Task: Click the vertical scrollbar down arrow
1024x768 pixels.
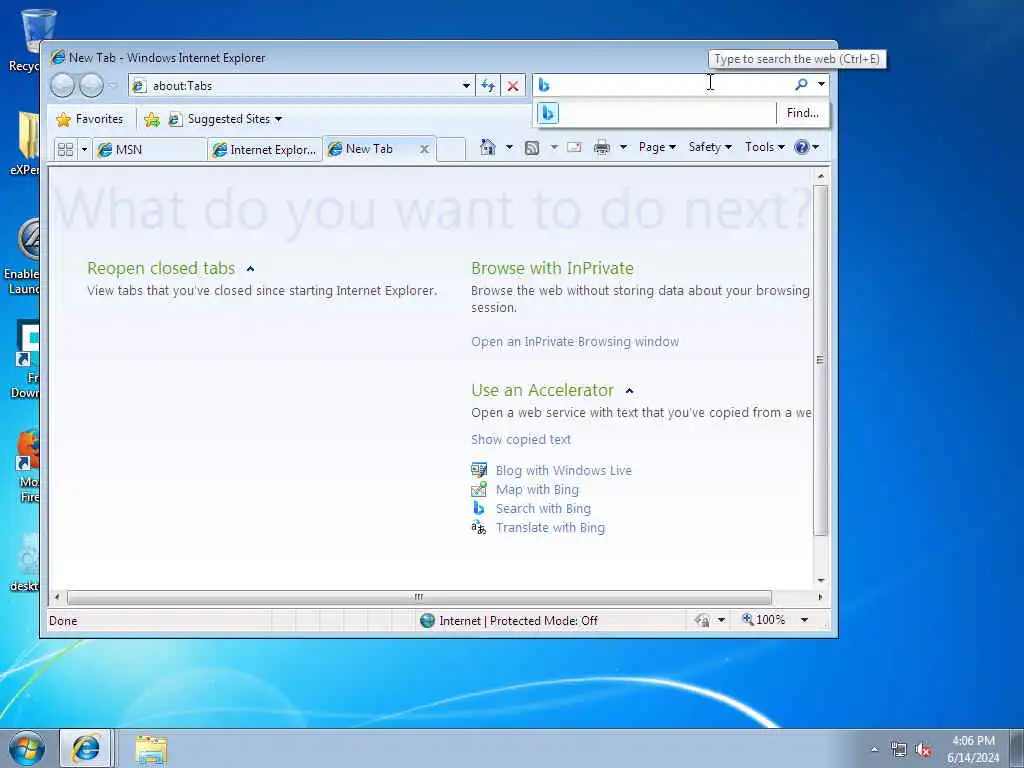Action: click(821, 581)
